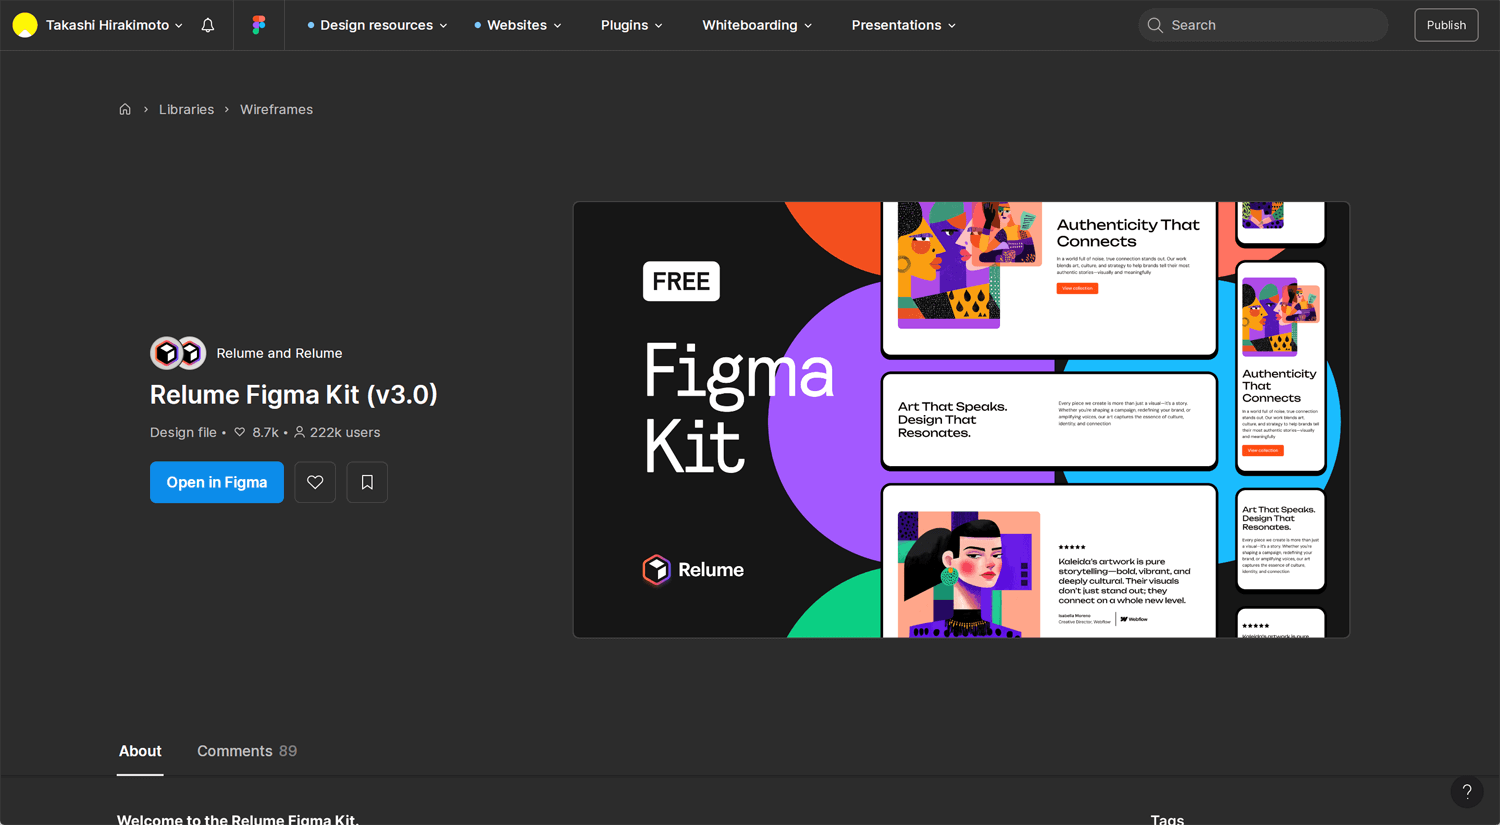
Task: Click the 222k users count
Action: coord(337,432)
